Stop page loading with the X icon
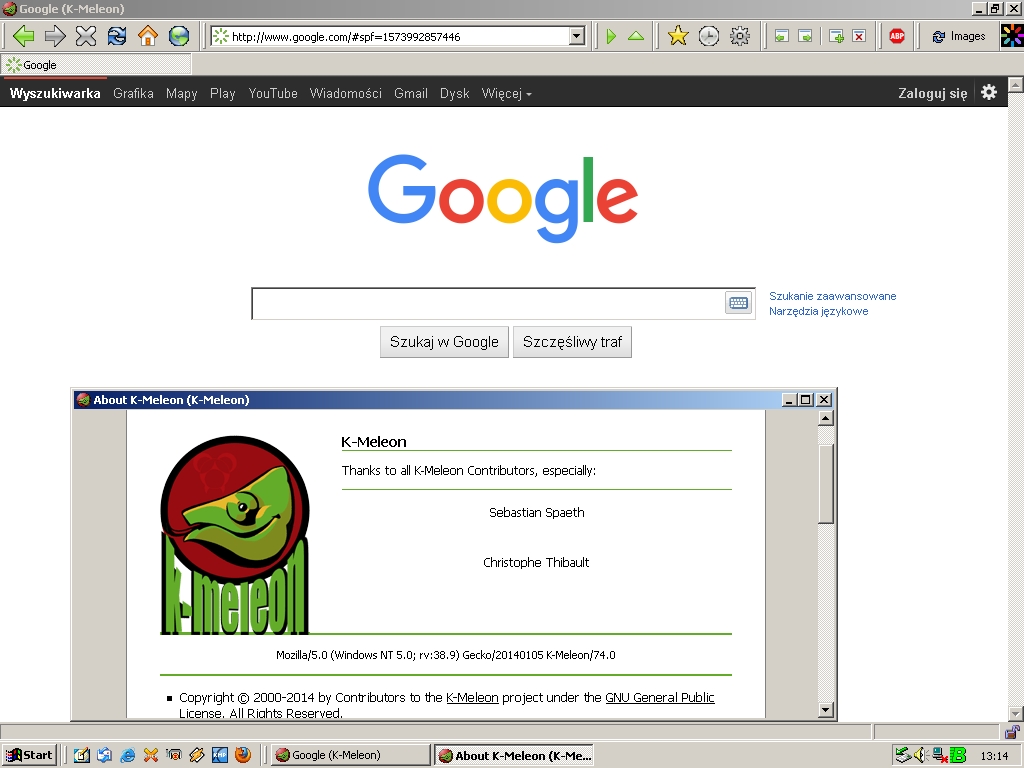Viewport: 1024px width, 768px height. (86, 36)
